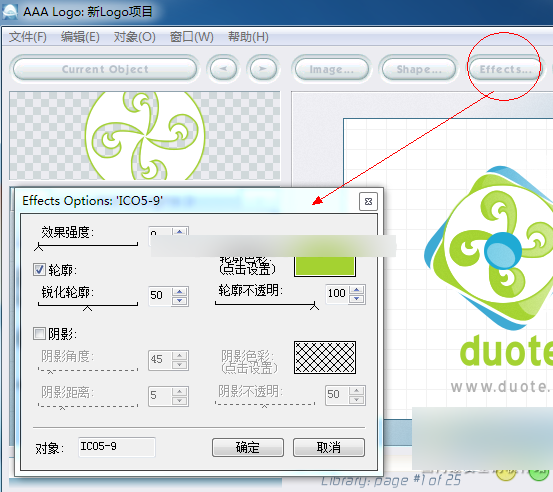Cancel with the 取消 button

[329, 448]
